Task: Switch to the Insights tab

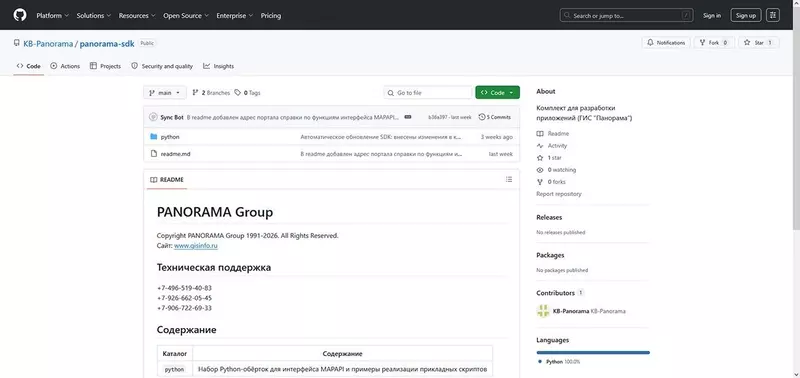Action: click(x=218, y=66)
